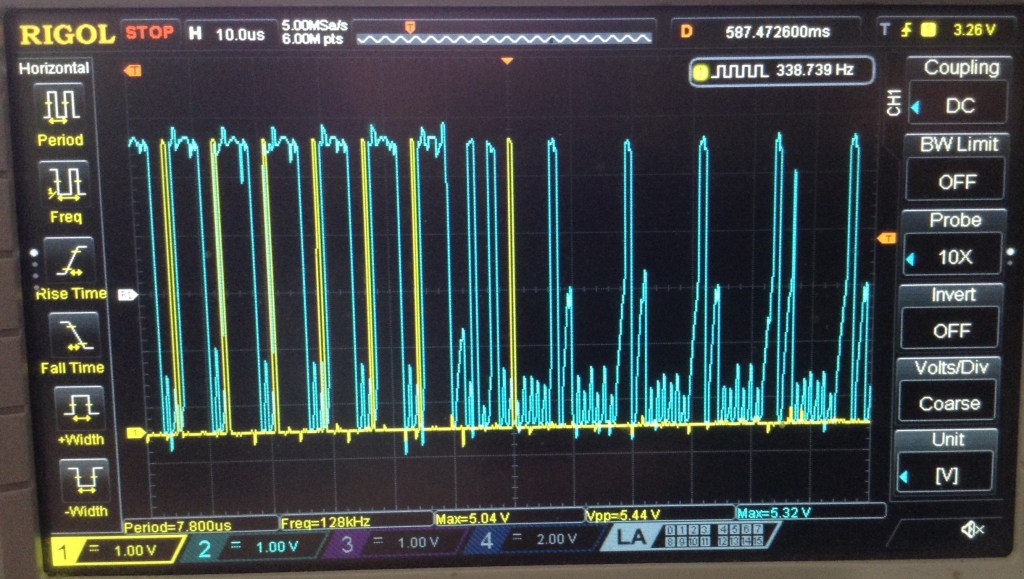This screenshot has height=579, width=1024.
Task: Select the Period measurement icon
Action: point(60,105)
